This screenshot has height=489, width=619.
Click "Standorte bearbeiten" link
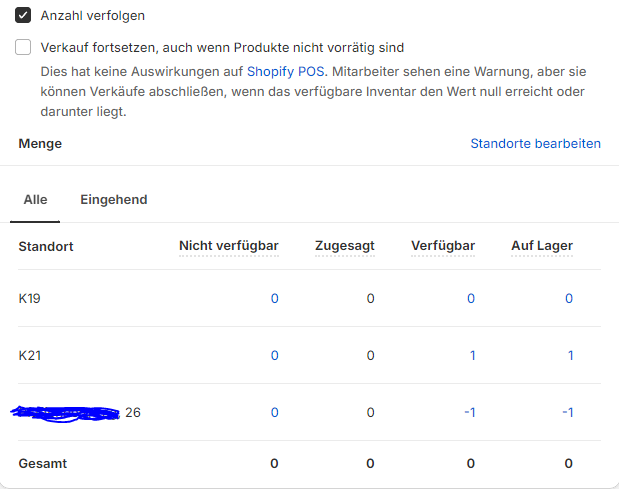pos(535,144)
